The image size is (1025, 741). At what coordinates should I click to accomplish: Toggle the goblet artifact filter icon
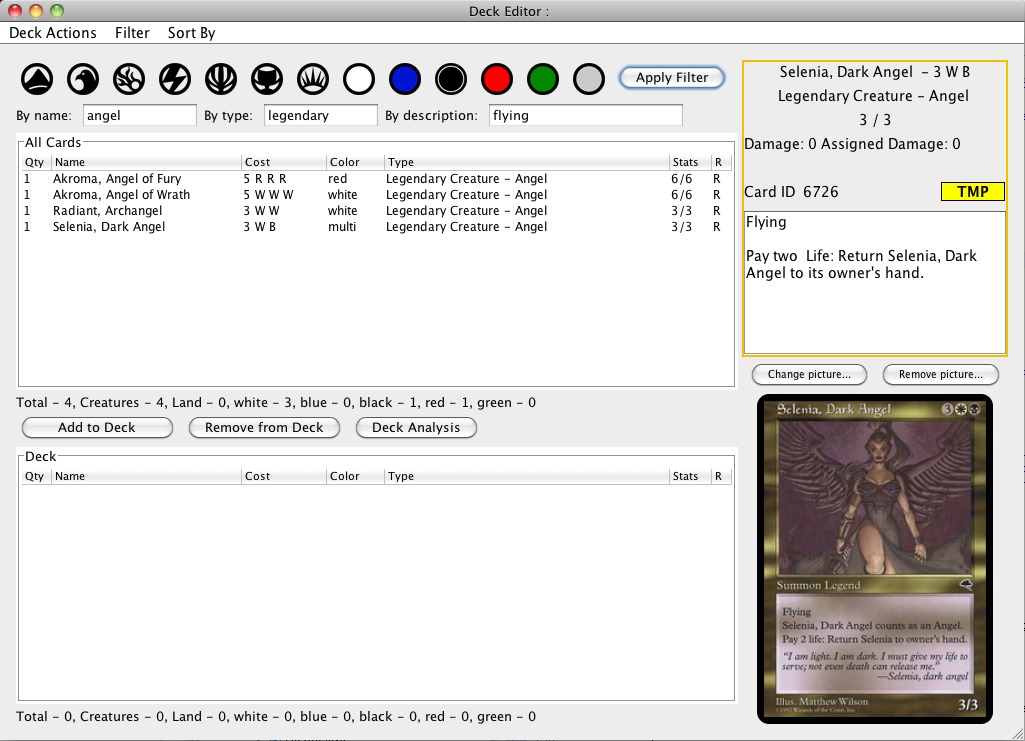point(267,78)
